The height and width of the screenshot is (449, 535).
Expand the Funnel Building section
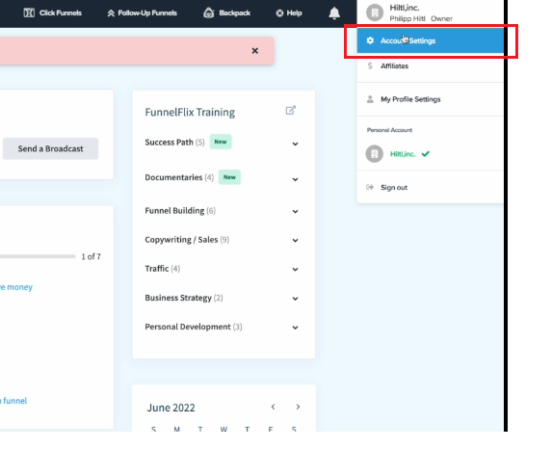295,212
